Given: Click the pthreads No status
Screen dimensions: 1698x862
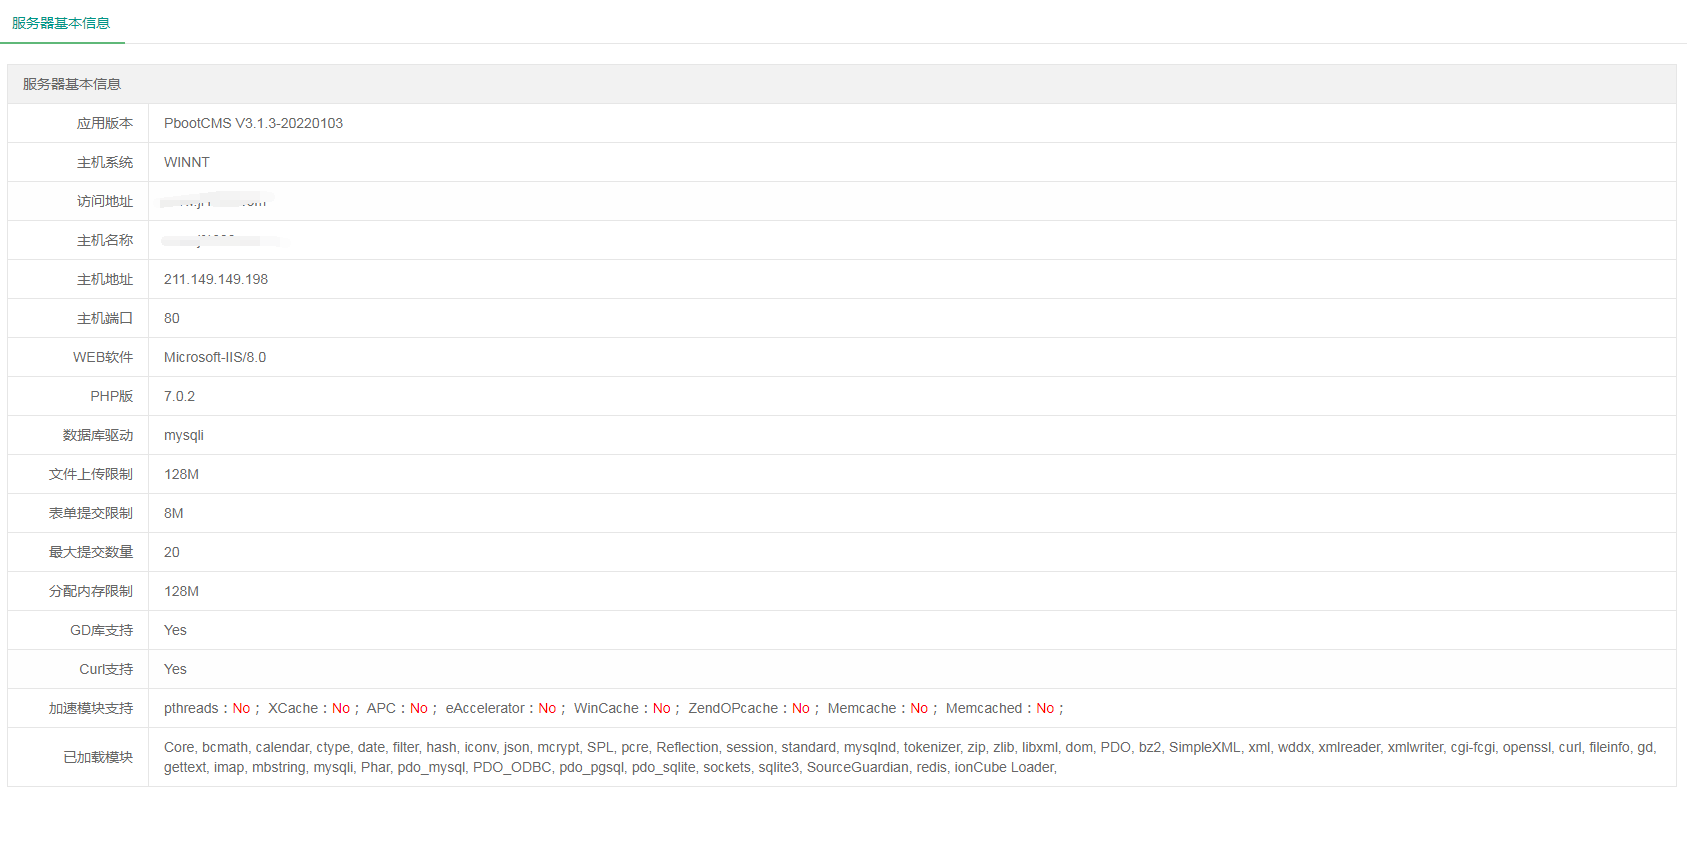Looking at the screenshot, I should pyautogui.click(x=241, y=708).
